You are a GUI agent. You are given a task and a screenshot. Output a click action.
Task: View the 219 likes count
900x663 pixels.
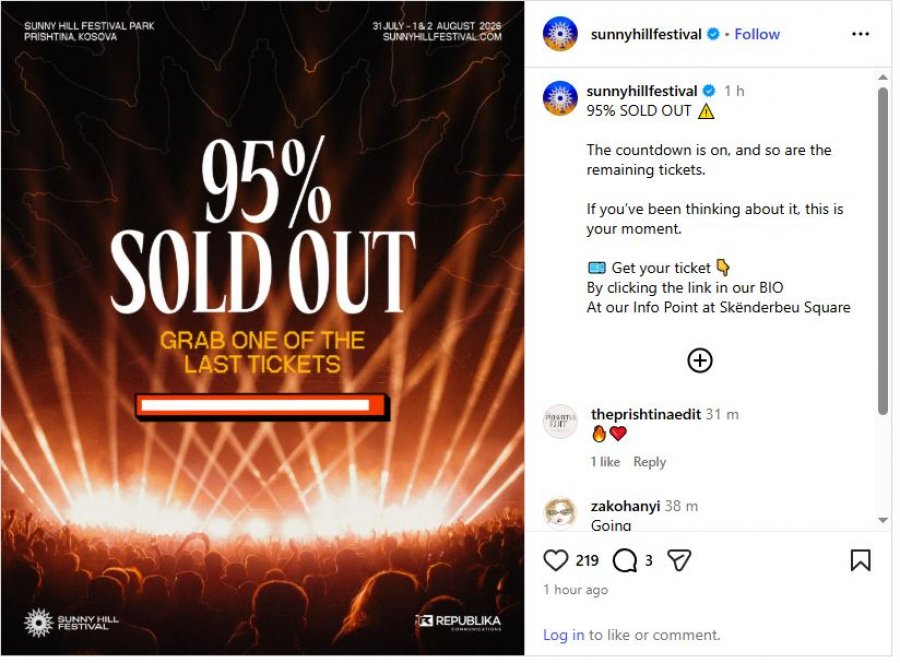587,560
